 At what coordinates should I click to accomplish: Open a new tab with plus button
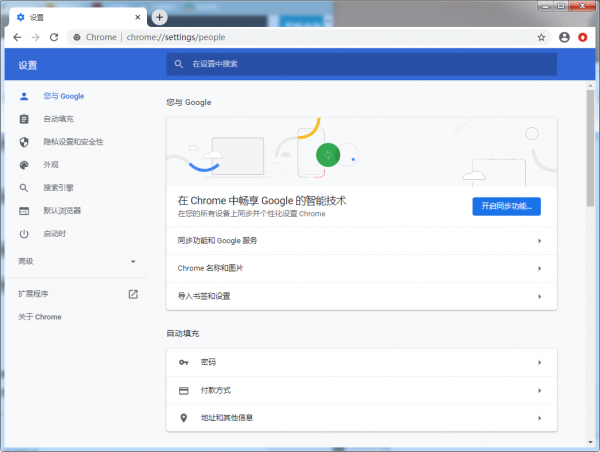click(160, 17)
